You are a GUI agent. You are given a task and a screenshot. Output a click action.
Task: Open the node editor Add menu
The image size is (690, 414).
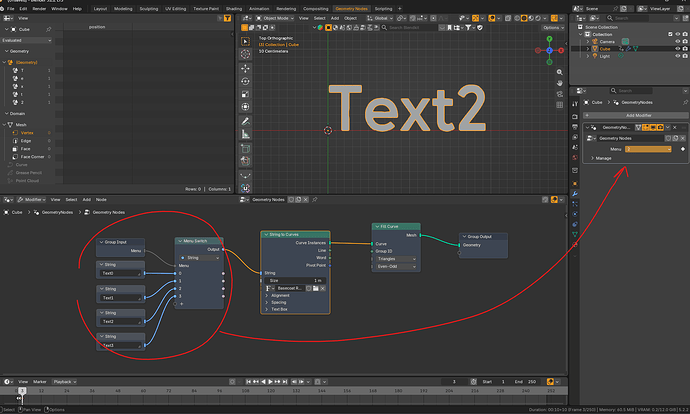tap(87, 200)
